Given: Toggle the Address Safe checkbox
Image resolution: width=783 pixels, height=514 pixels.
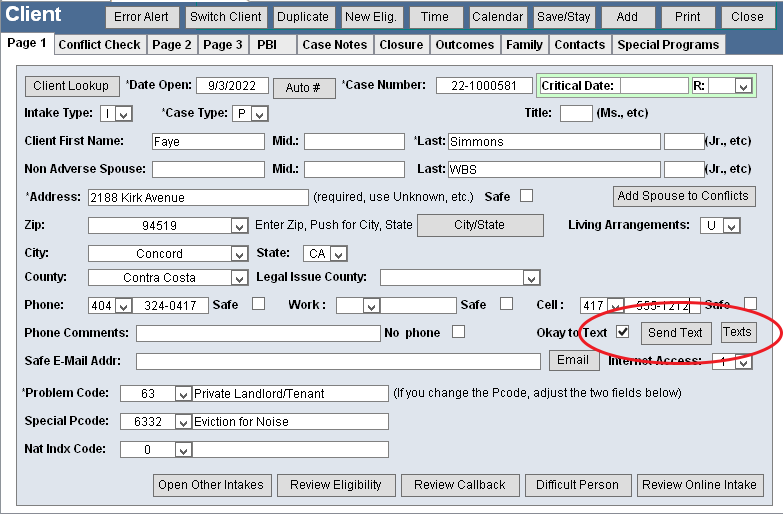Looking at the screenshot, I should coord(526,195).
